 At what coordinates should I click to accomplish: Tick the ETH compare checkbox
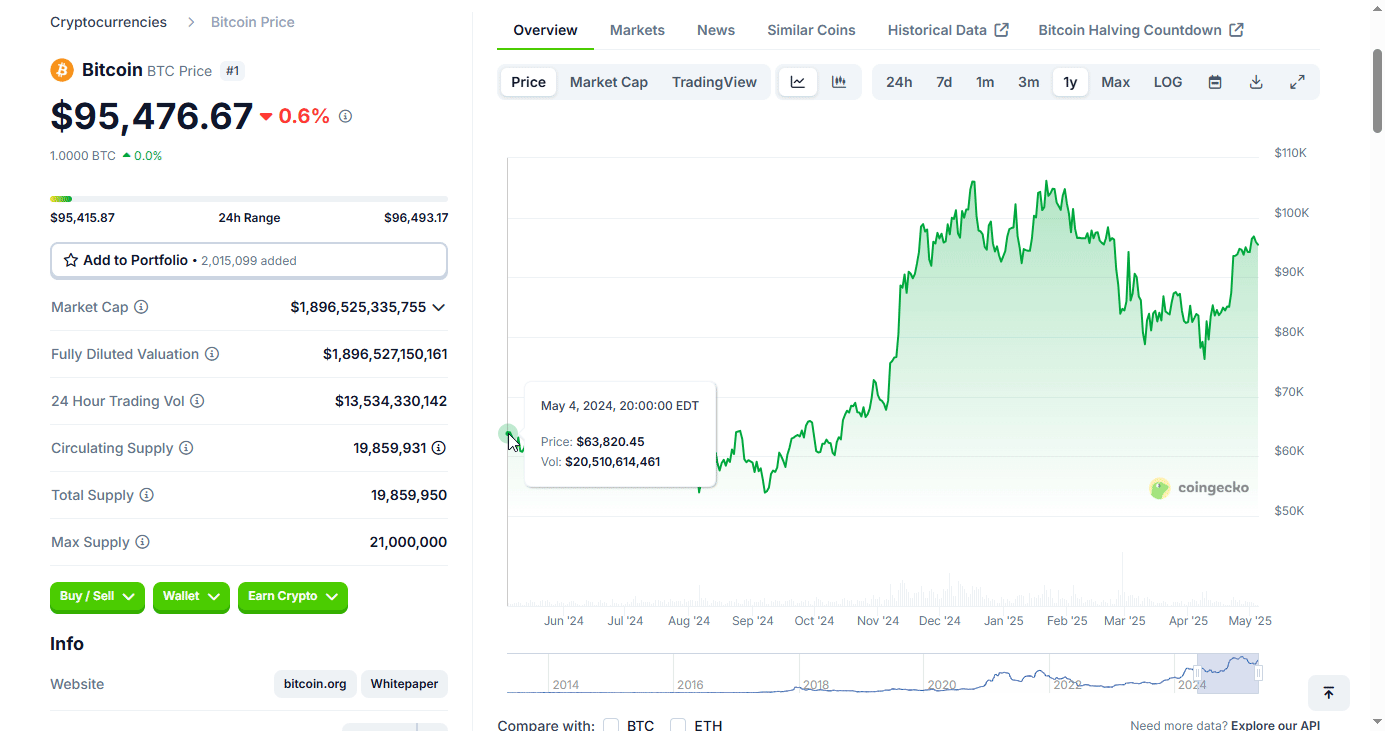pos(678,725)
